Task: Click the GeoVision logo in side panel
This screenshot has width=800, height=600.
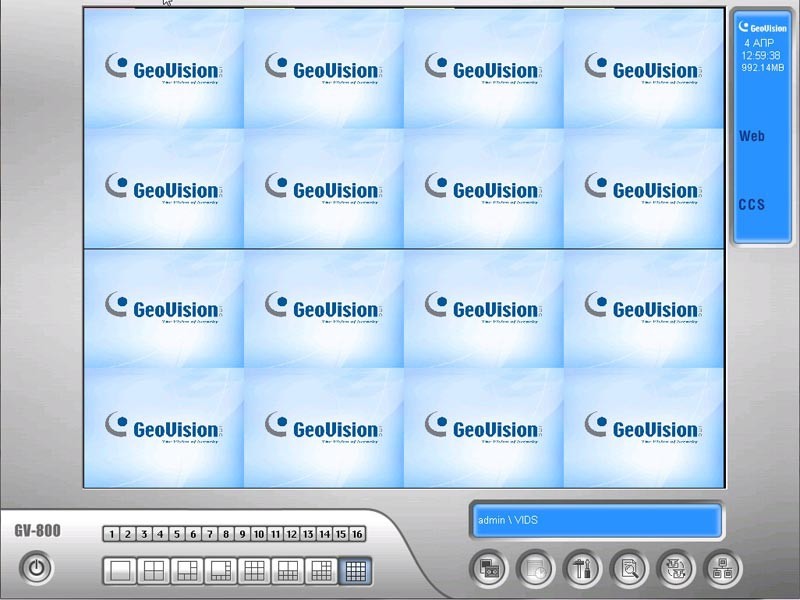Action: click(x=762, y=28)
